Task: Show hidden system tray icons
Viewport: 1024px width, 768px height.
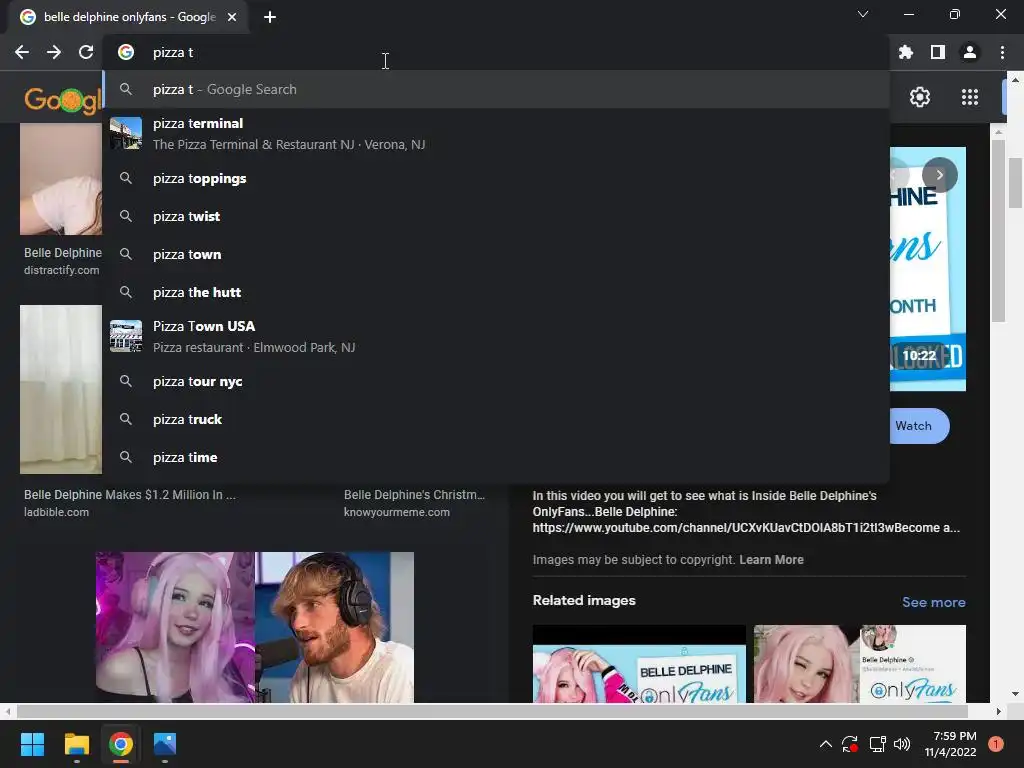Action: pos(825,744)
